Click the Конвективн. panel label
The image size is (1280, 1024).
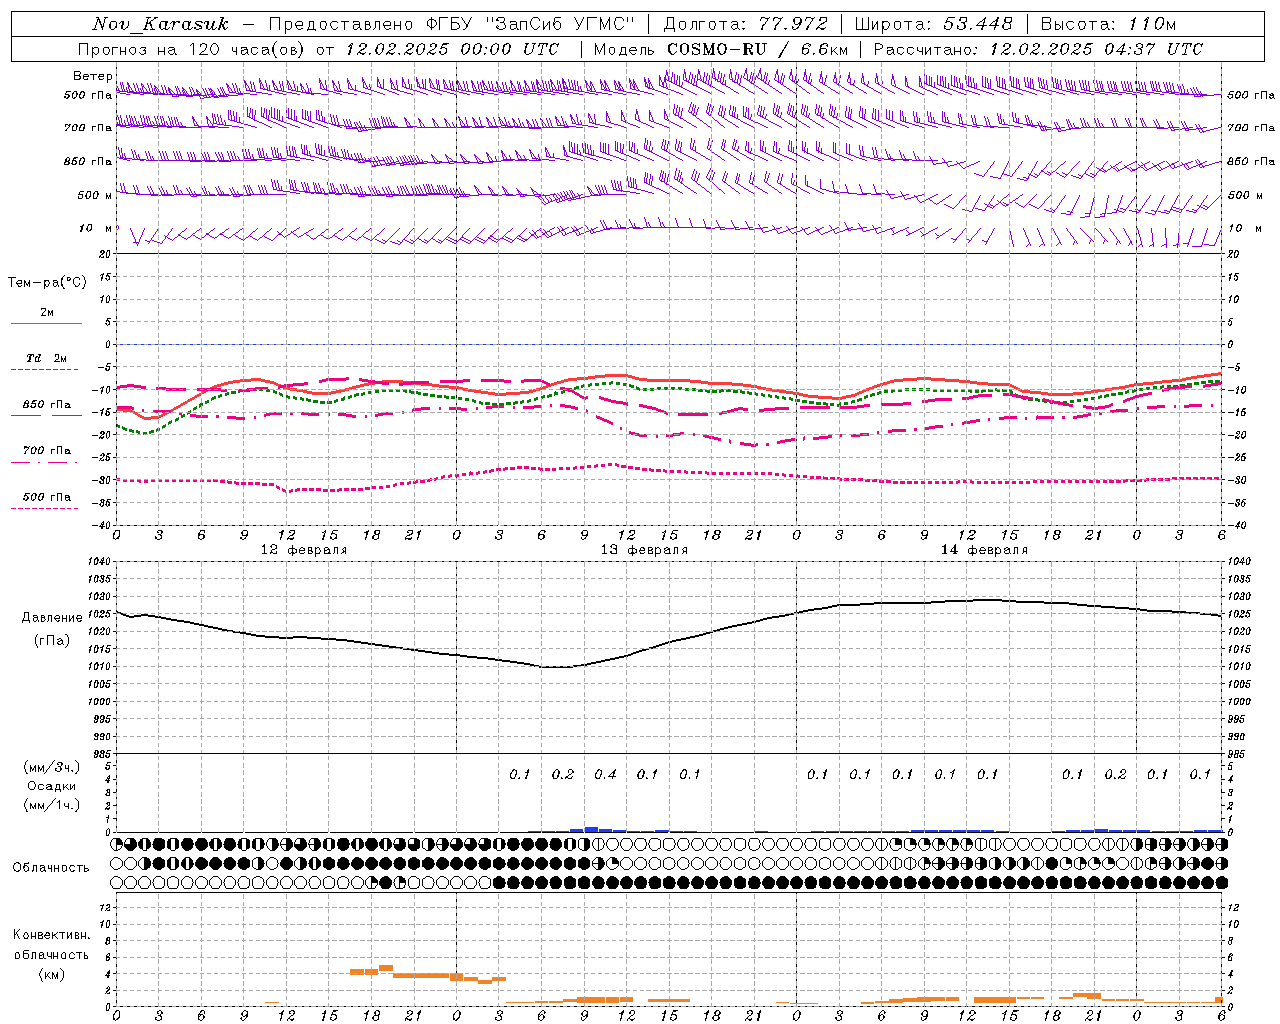51,935
